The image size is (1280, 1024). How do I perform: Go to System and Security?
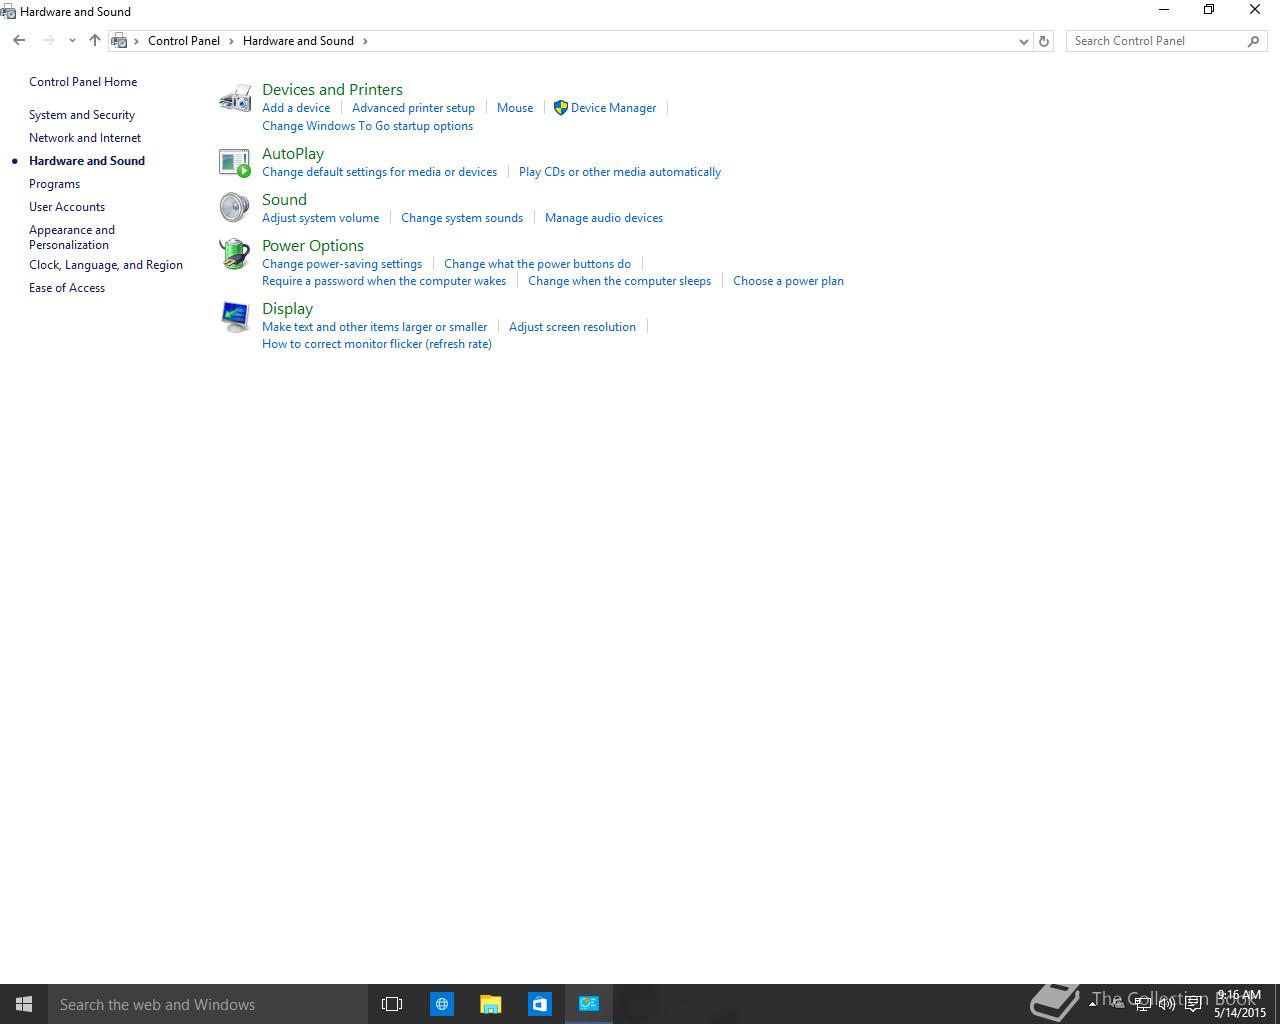pyautogui.click(x=82, y=115)
